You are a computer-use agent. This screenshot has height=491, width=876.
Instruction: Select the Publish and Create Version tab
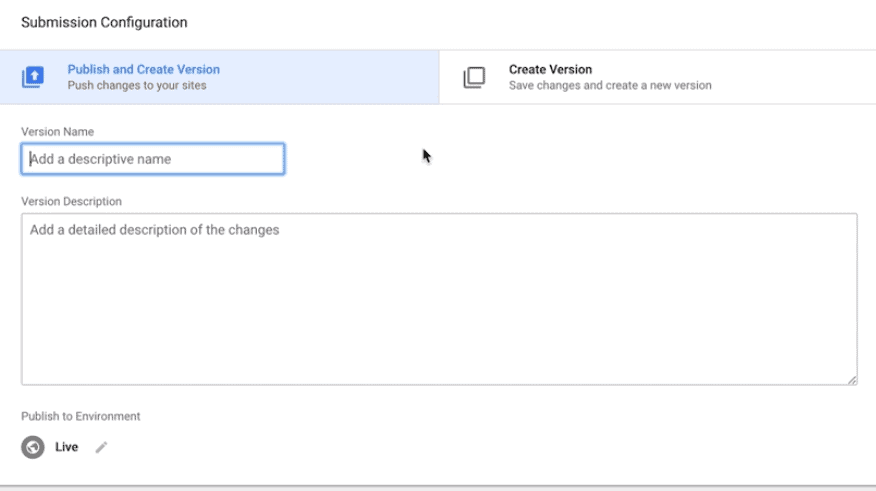pyautogui.click(x=220, y=77)
